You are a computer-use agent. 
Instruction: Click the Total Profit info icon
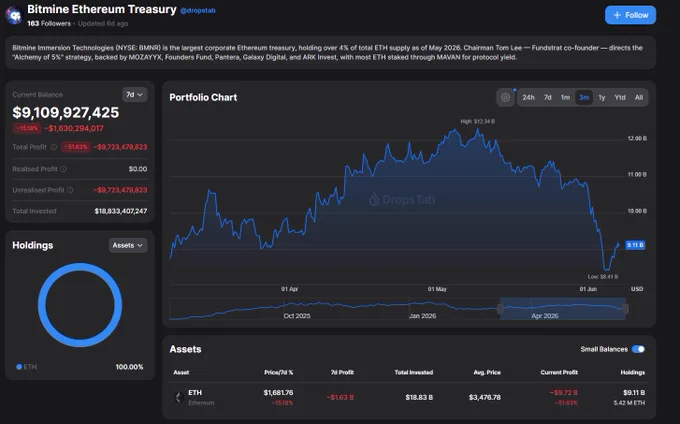54,147
